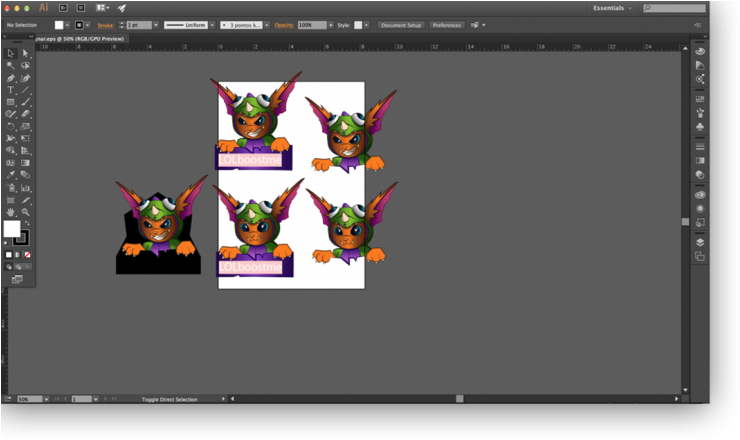Pick the Hand tool
740x440 pixels.
(11, 211)
